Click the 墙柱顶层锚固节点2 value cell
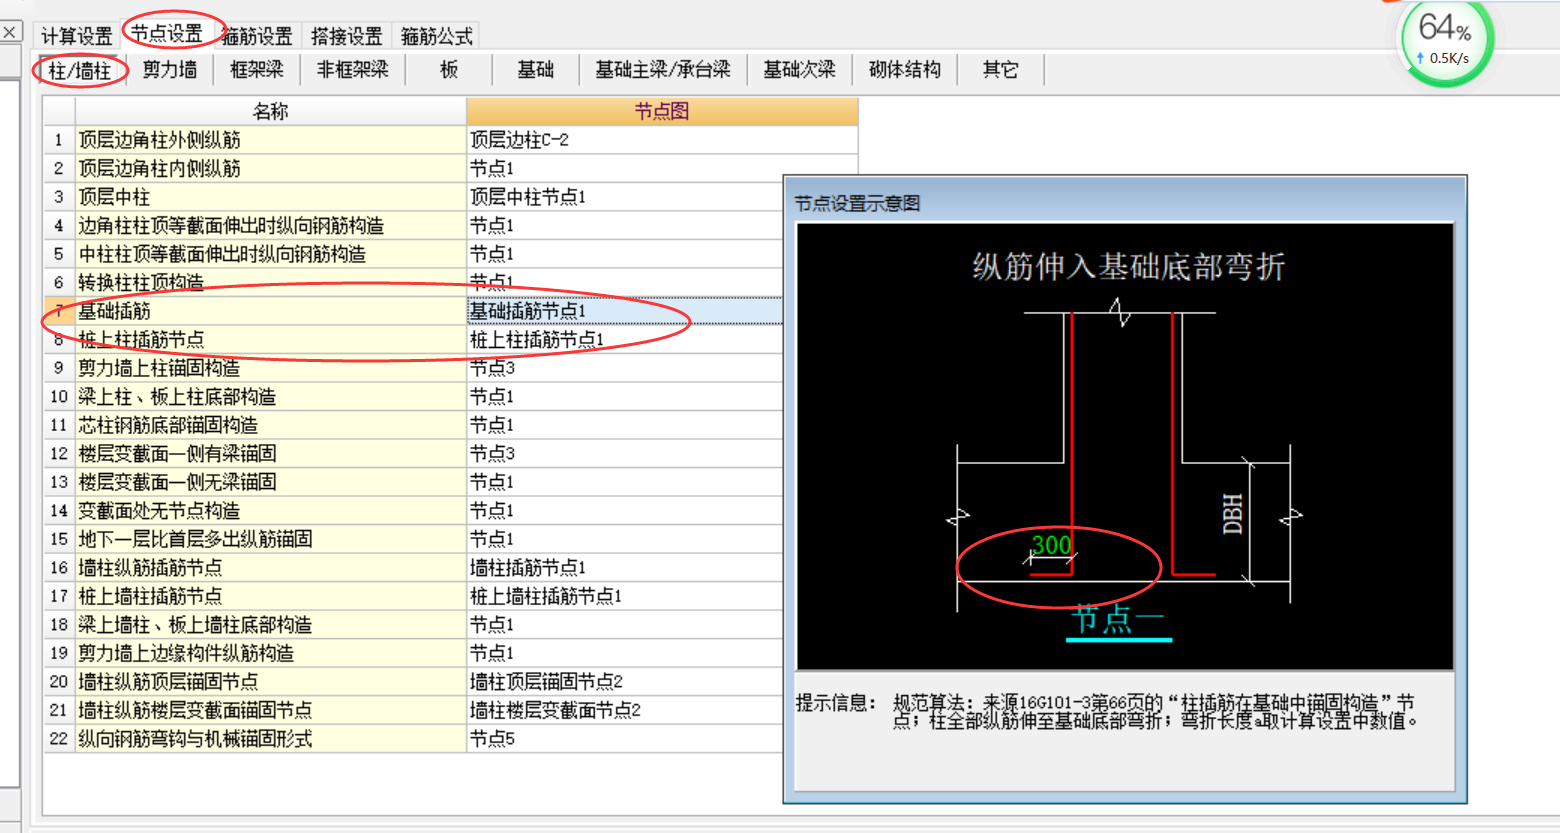 625,682
